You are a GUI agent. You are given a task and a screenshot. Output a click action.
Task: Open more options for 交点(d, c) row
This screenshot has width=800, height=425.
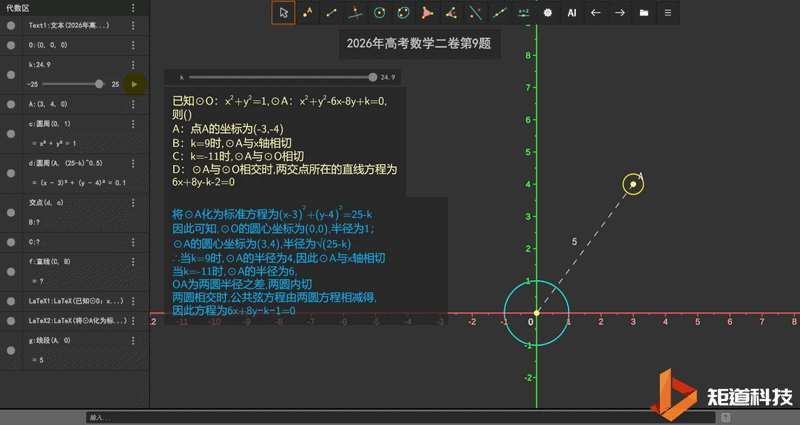133,203
